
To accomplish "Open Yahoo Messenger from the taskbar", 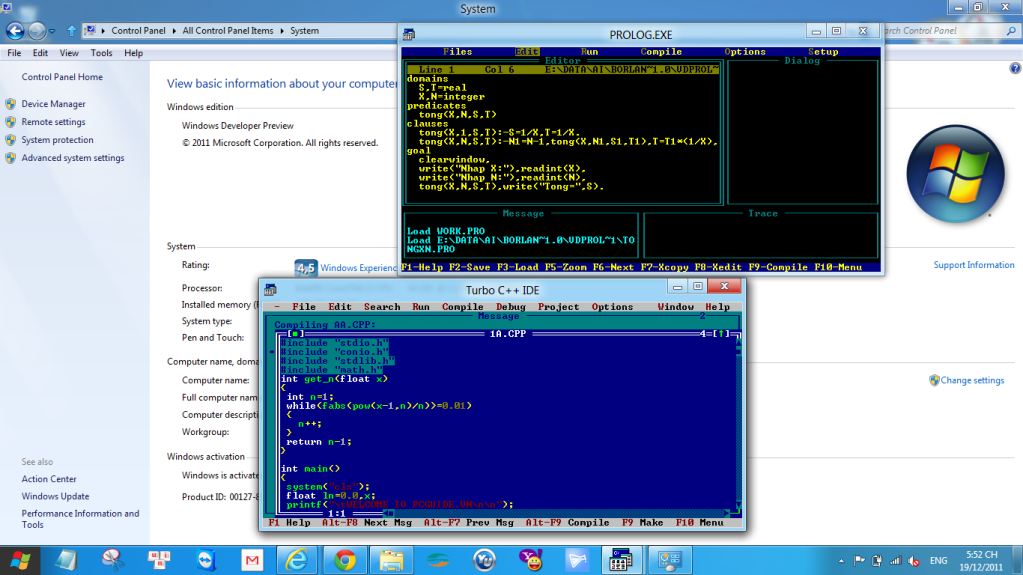I will pyautogui.click(x=530, y=560).
